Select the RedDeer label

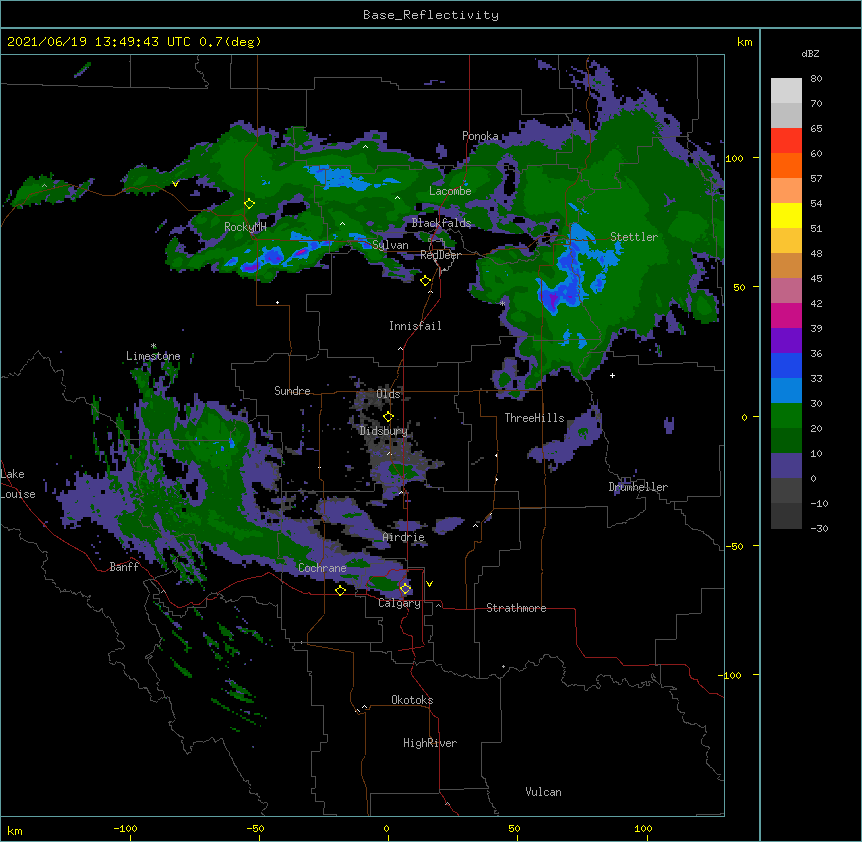(440, 256)
